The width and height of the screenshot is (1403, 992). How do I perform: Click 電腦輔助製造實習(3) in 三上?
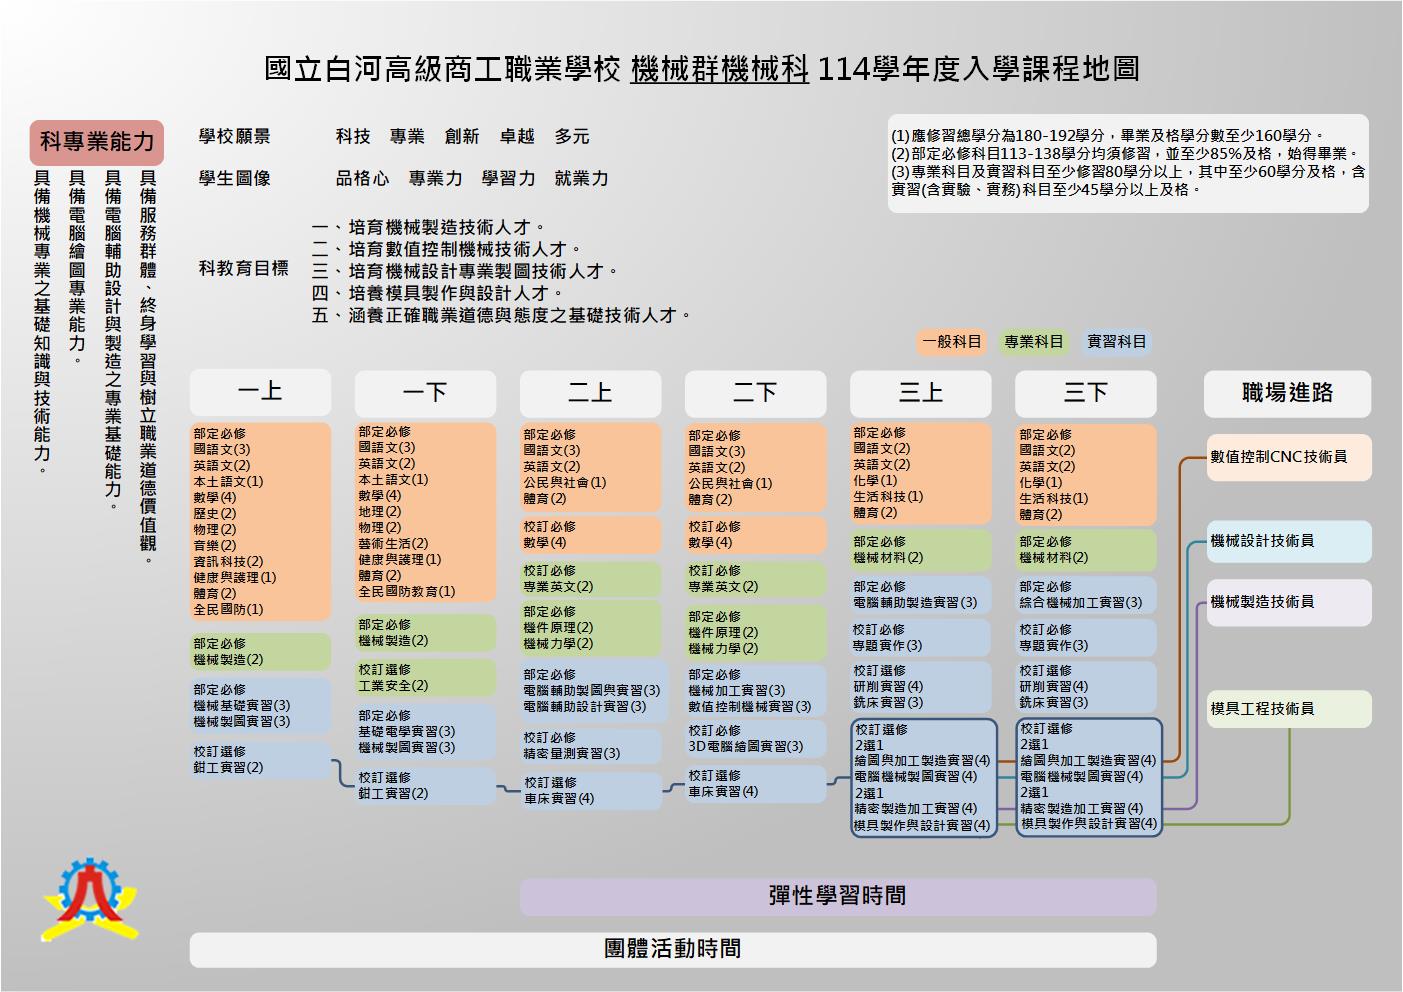(x=915, y=603)
